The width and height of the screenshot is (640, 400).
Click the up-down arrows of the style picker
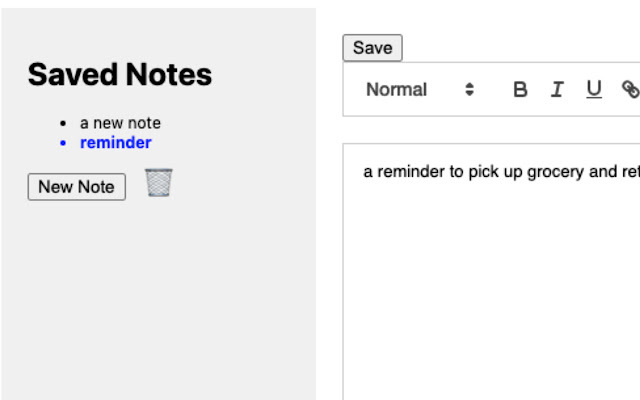(469, 89)
